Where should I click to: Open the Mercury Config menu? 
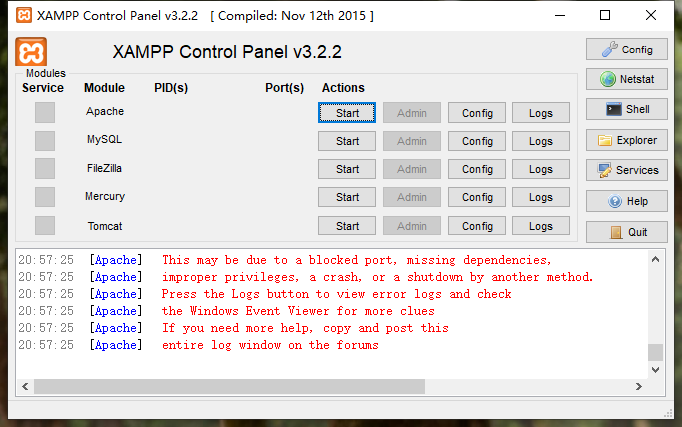click(477, 197)
